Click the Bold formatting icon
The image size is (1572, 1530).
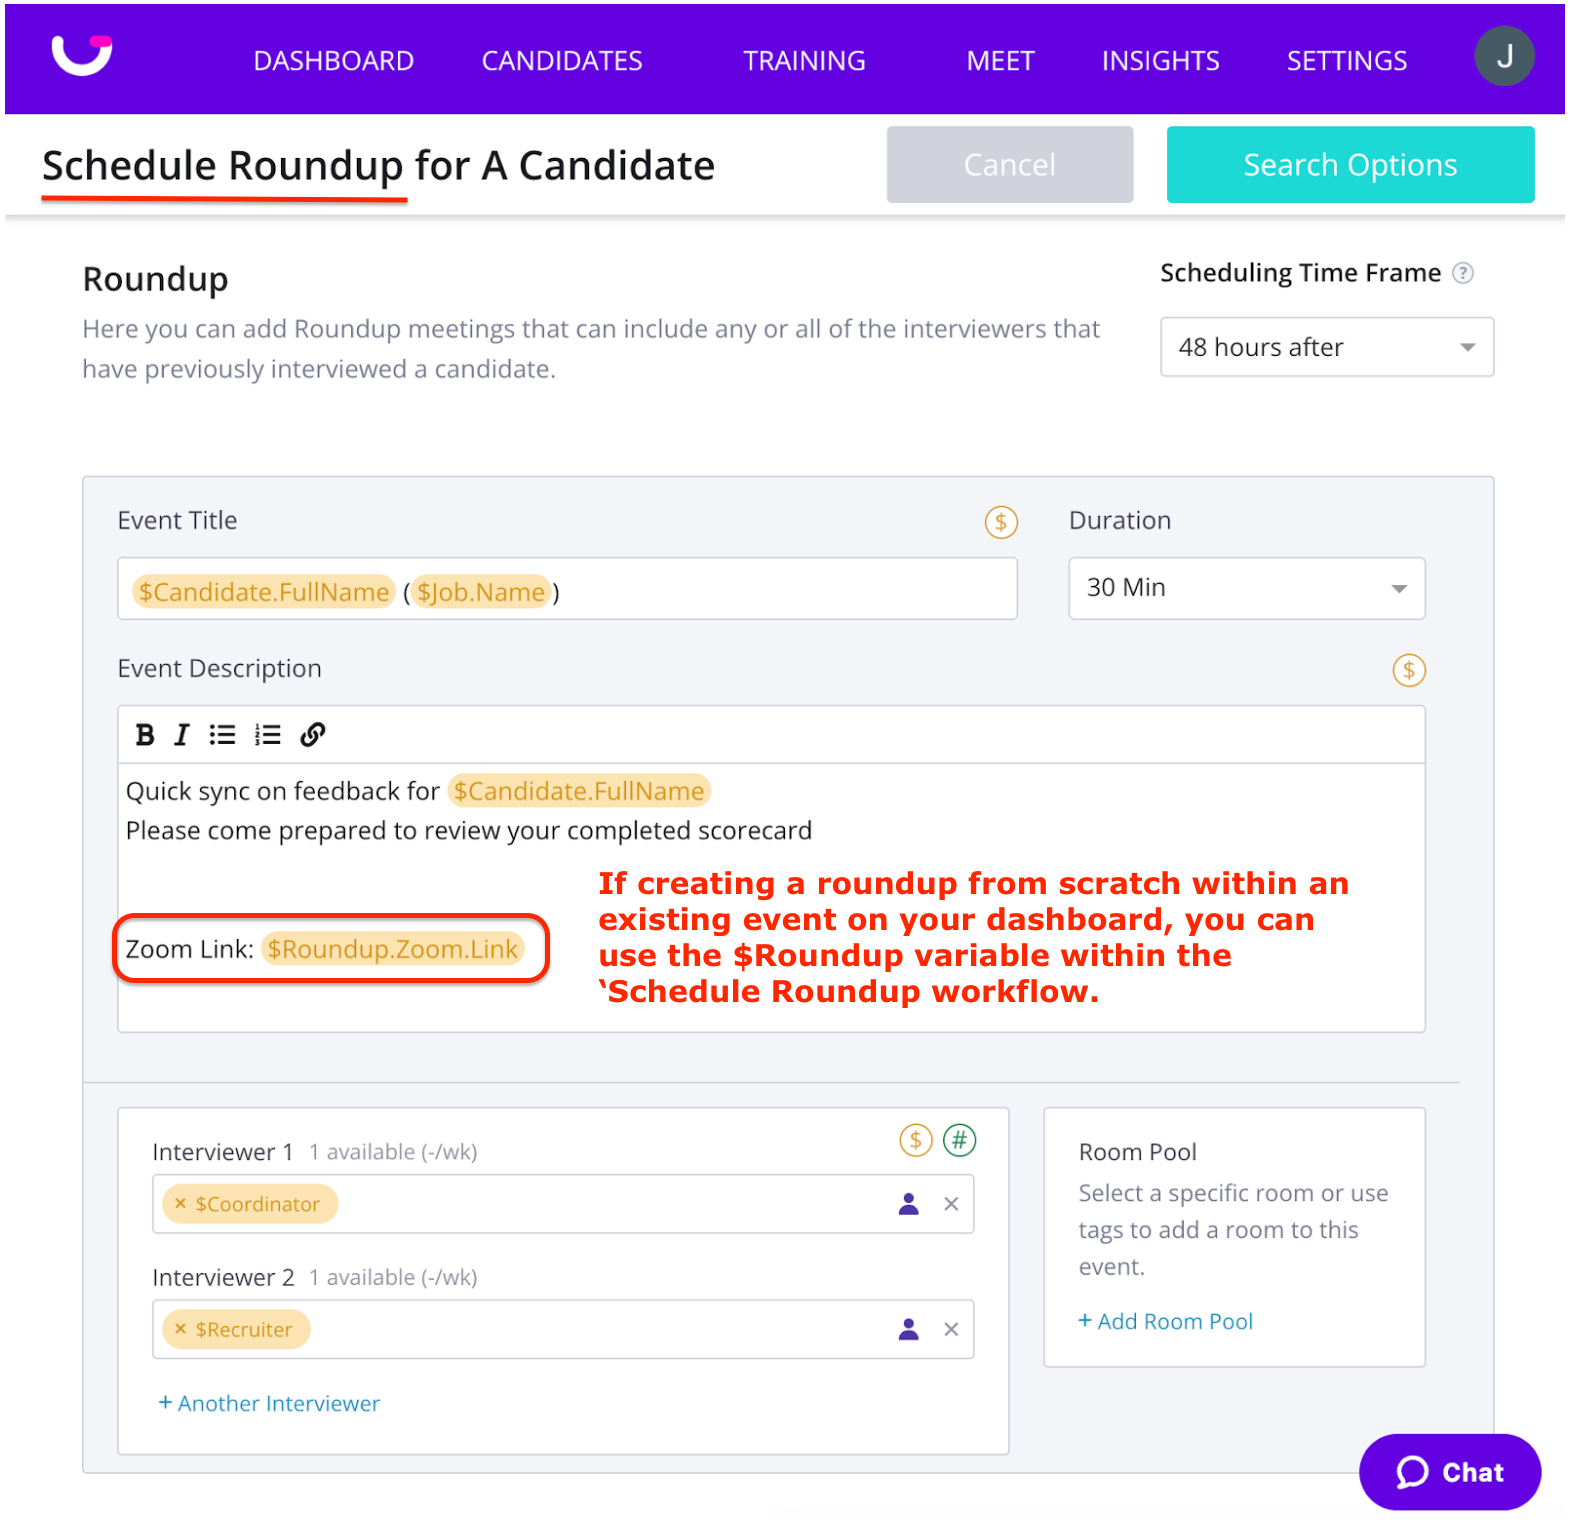click(145, 735)
